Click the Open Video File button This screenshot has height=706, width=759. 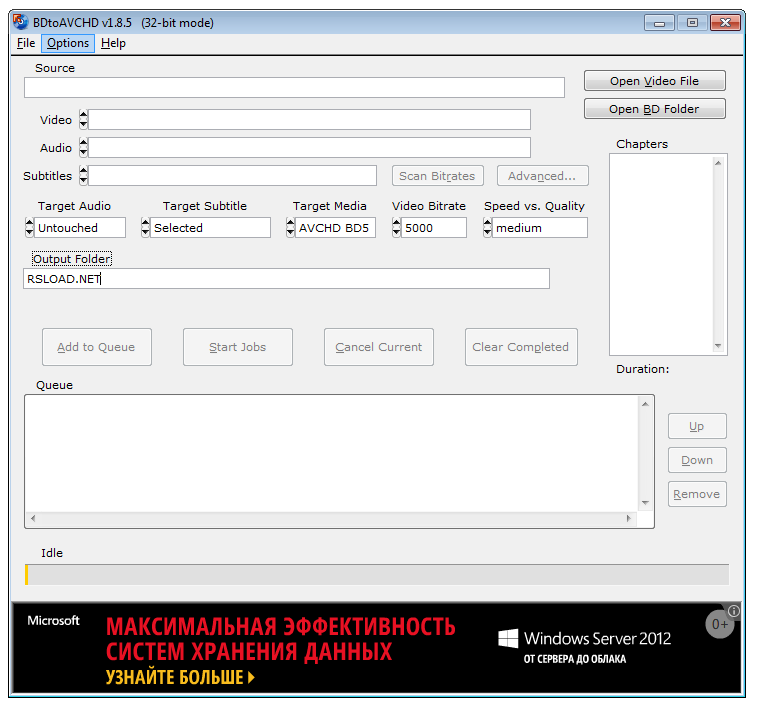[x=654, y=81]
